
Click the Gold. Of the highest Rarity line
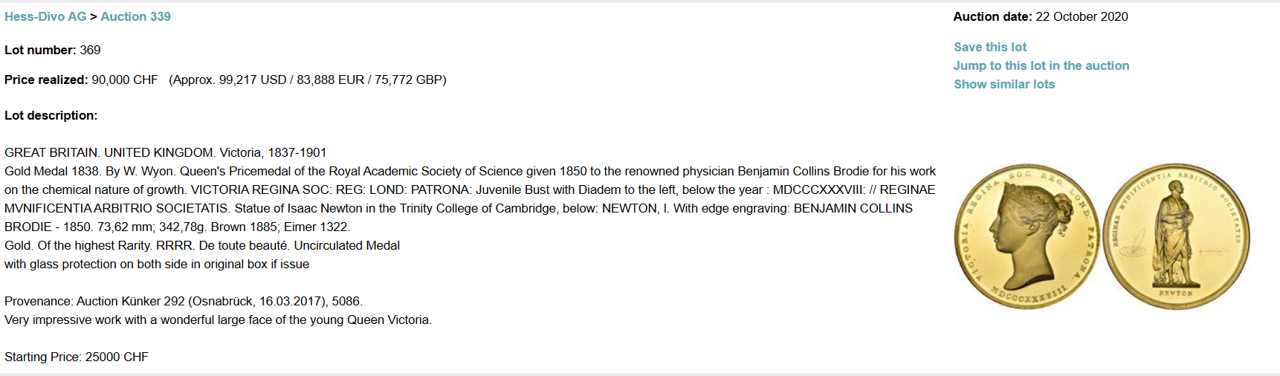pos(203,246)
